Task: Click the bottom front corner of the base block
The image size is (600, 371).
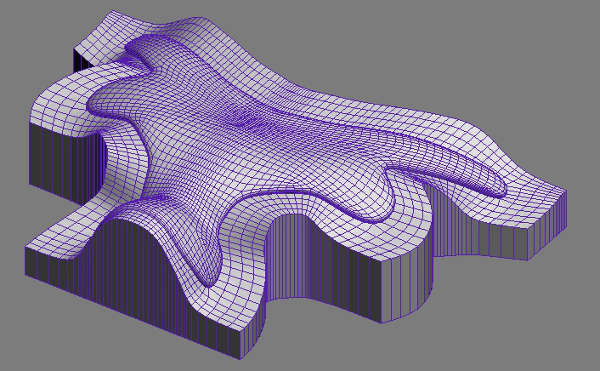Action: [240, 358]
